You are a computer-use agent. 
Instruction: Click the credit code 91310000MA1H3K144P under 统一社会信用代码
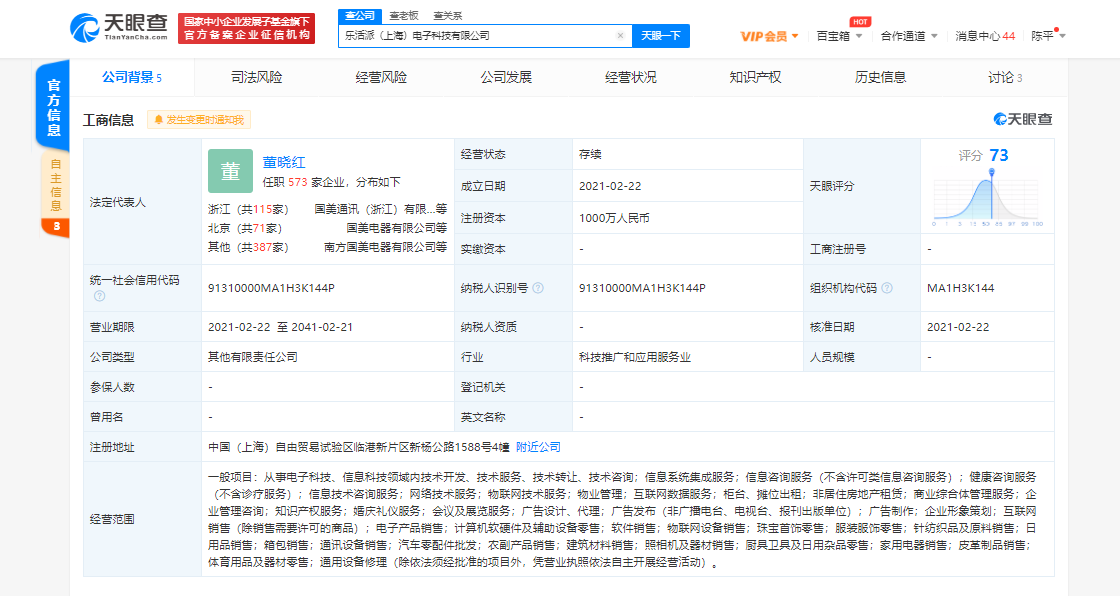coord(271,288)
